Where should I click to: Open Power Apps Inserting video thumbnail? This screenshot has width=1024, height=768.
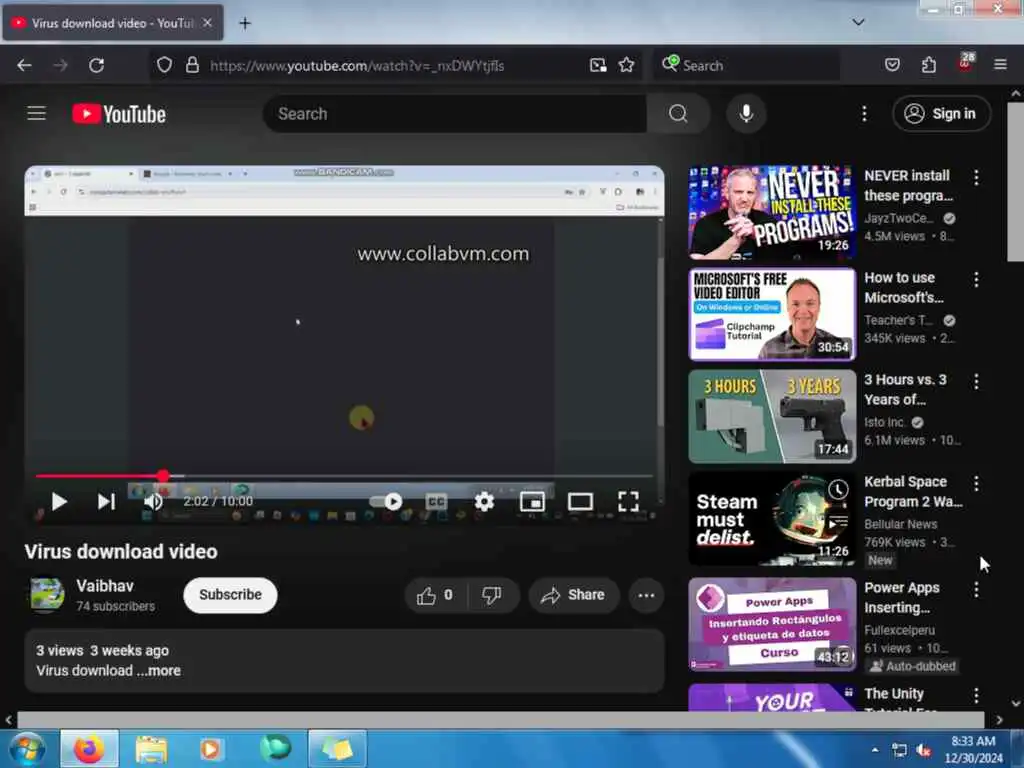pyautogui.click(x=772, y=624)
